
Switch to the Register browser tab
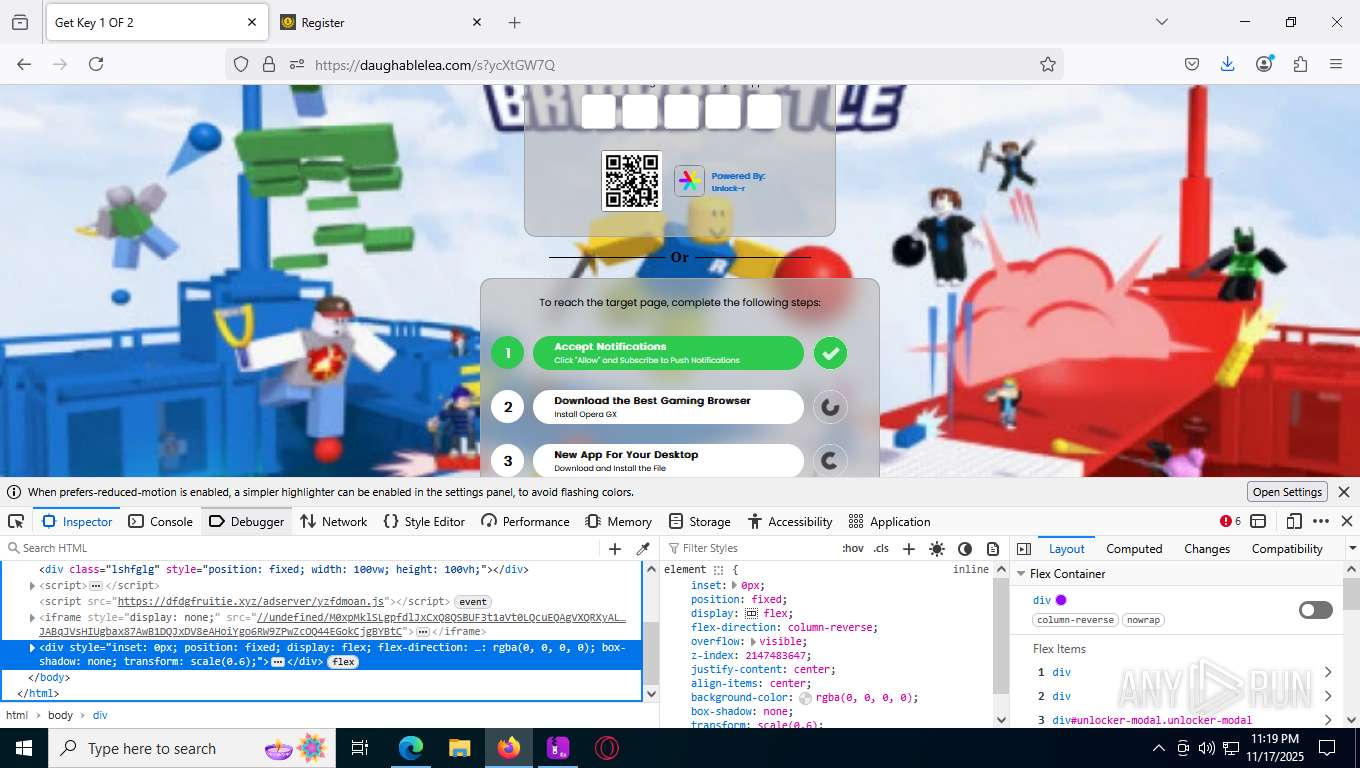(380, 22)
